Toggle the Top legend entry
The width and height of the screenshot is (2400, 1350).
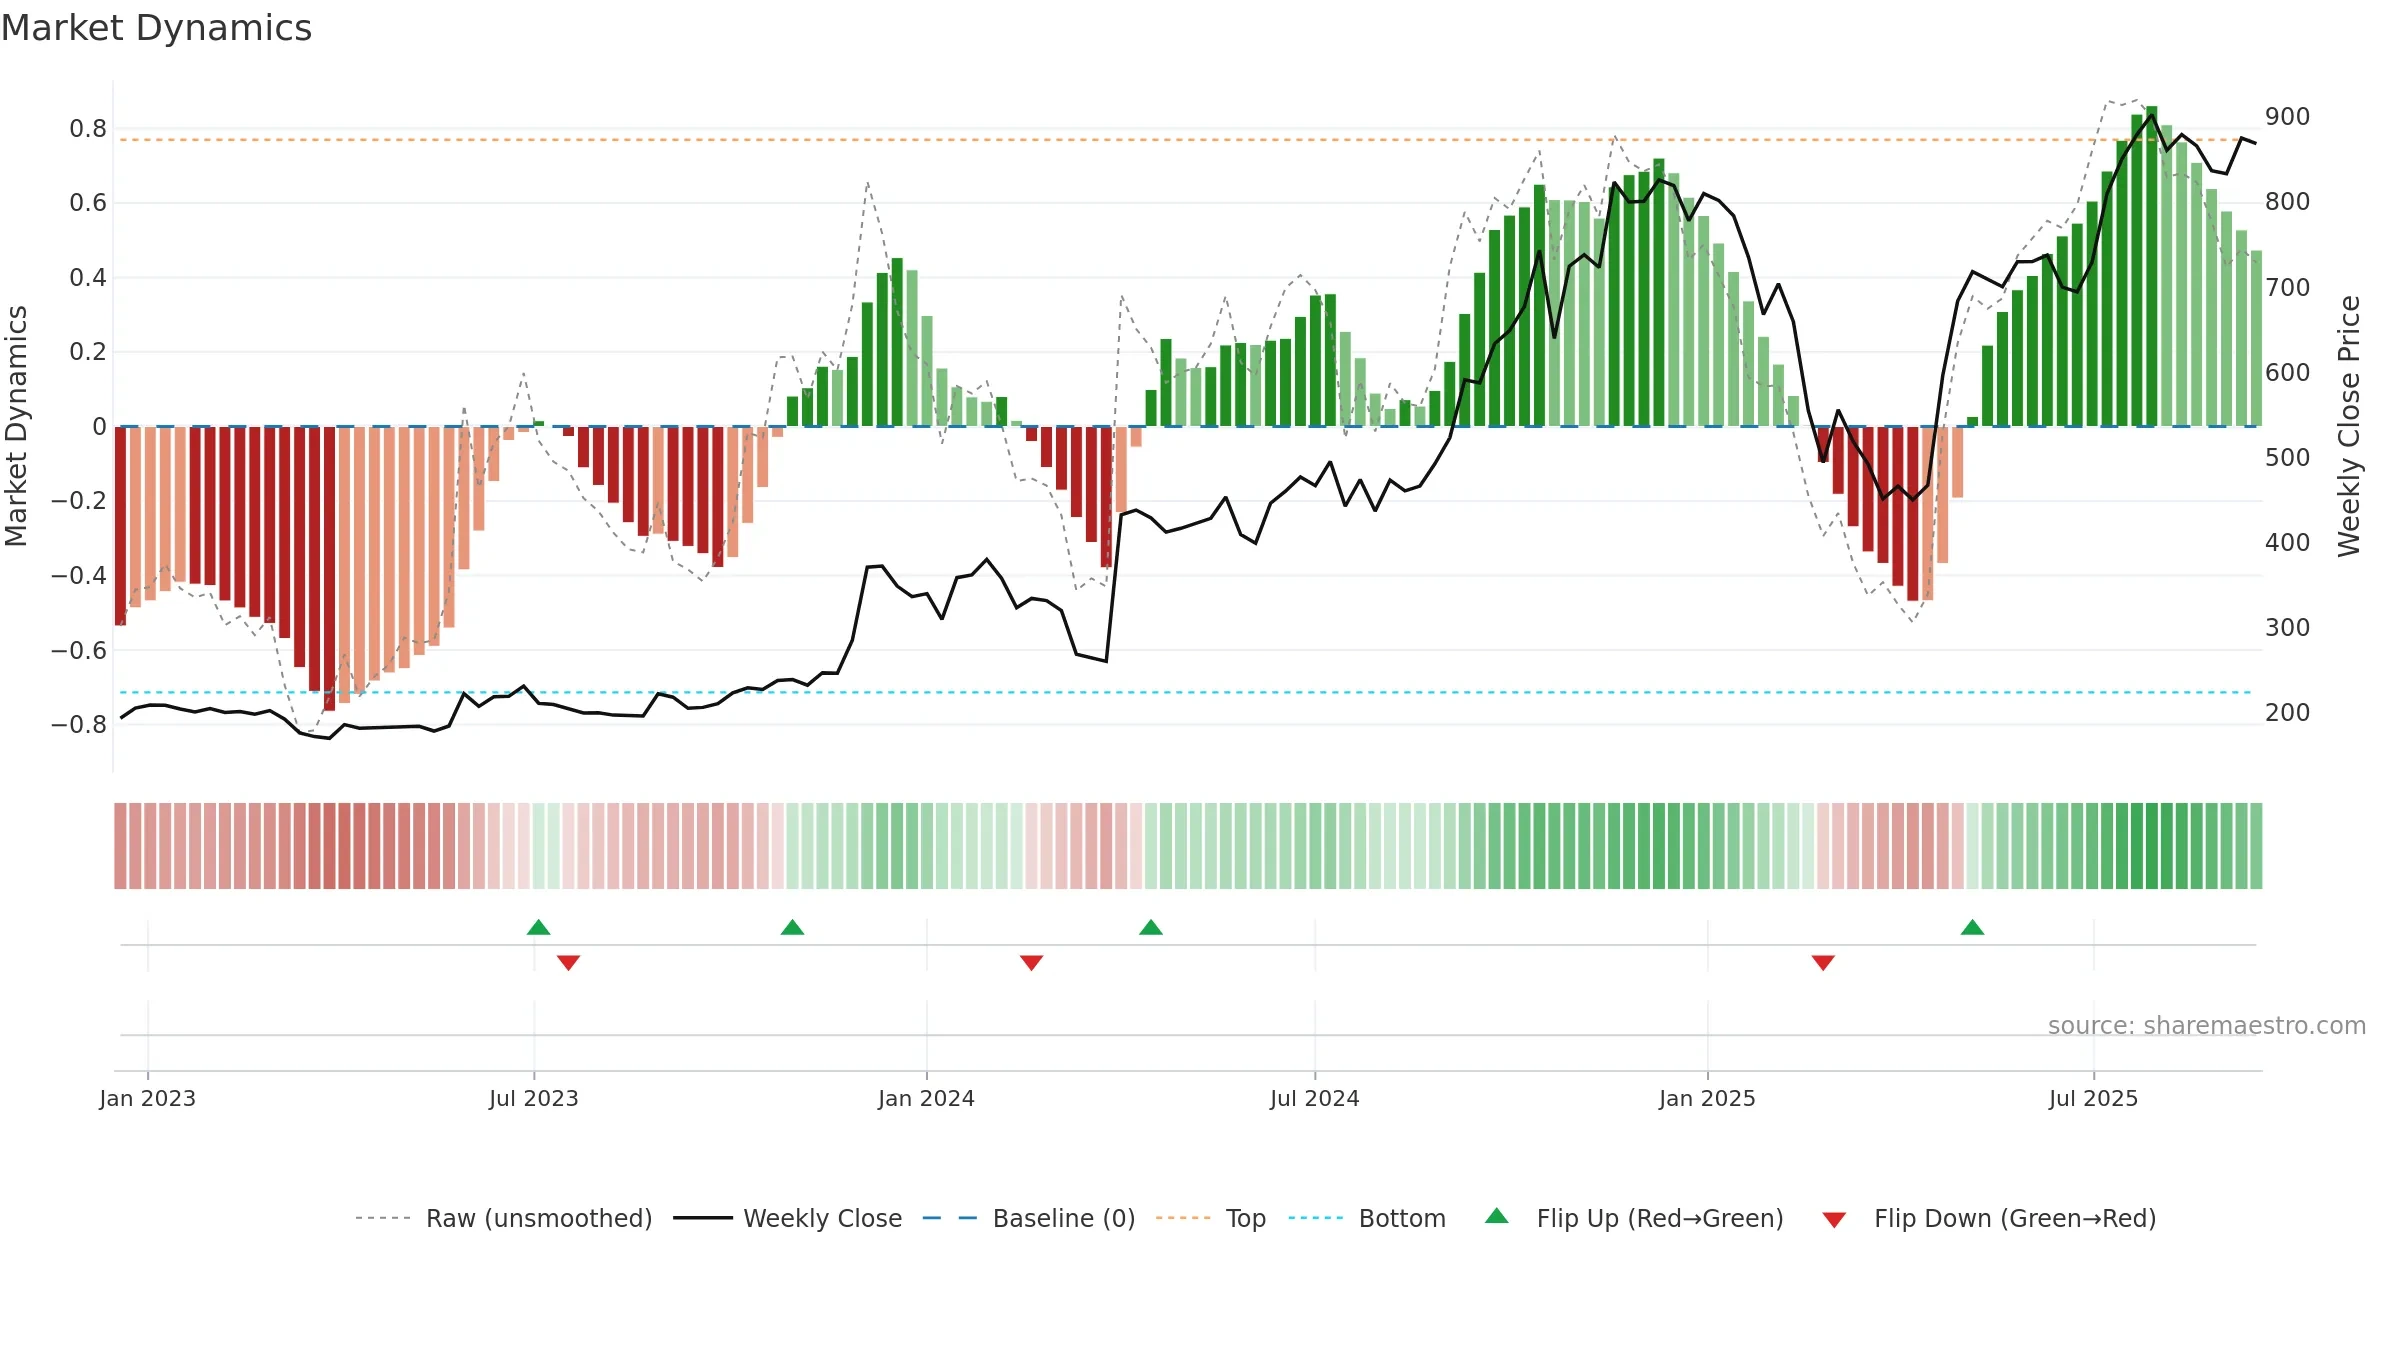click(1210, 1218)
